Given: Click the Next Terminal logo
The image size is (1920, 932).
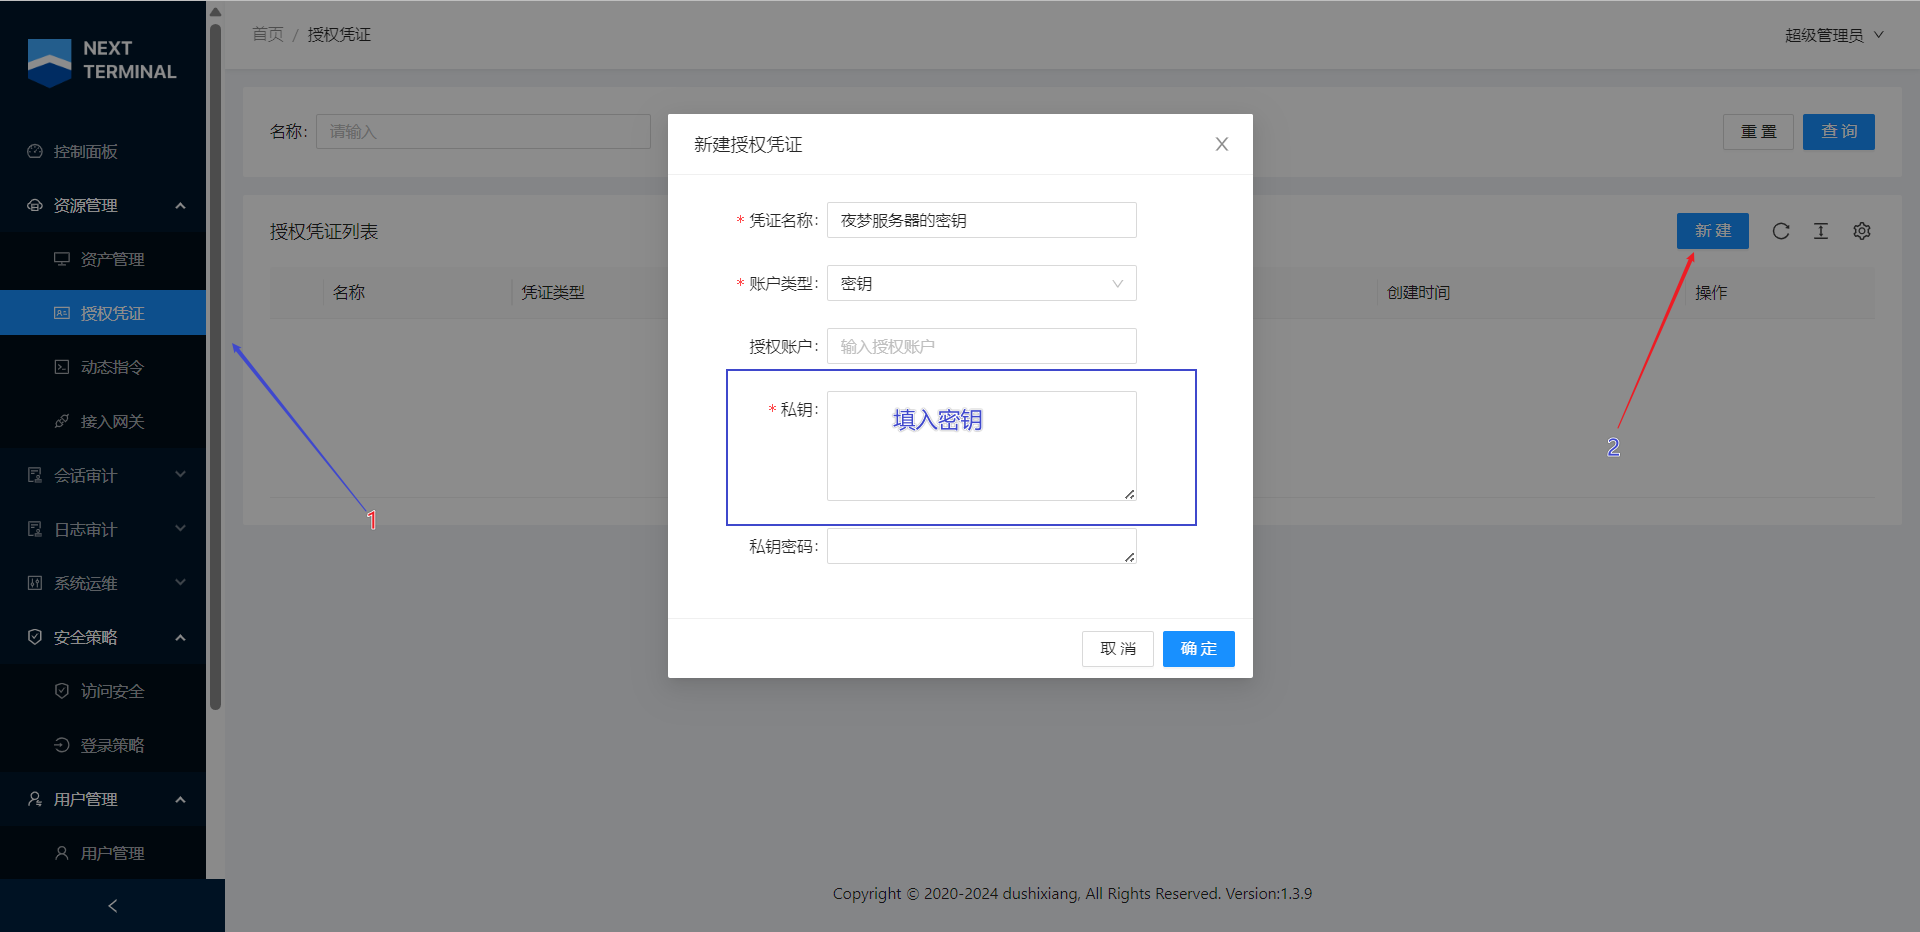Looking at the screenshot, I should (102, 61).
